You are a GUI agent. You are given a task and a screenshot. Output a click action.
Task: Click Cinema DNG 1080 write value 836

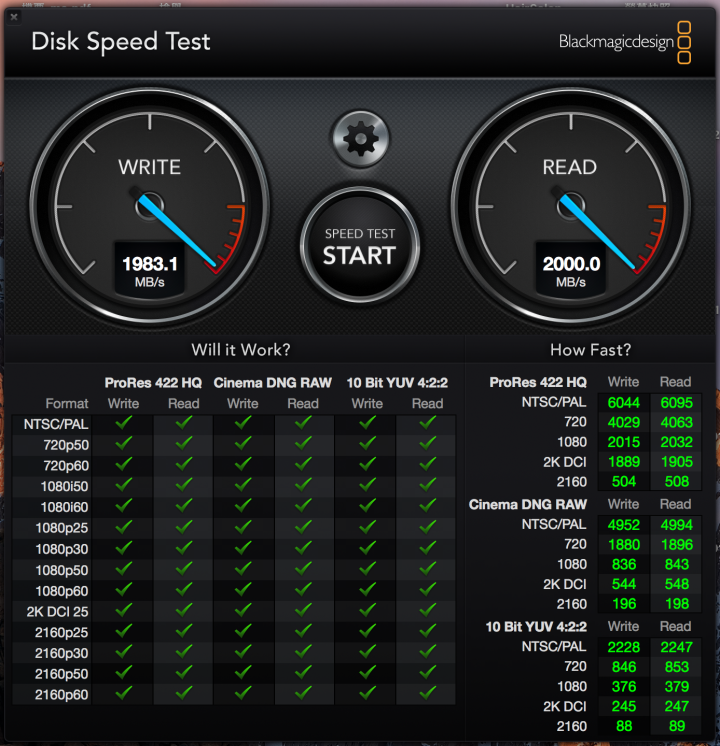click(x=623, y=564)
